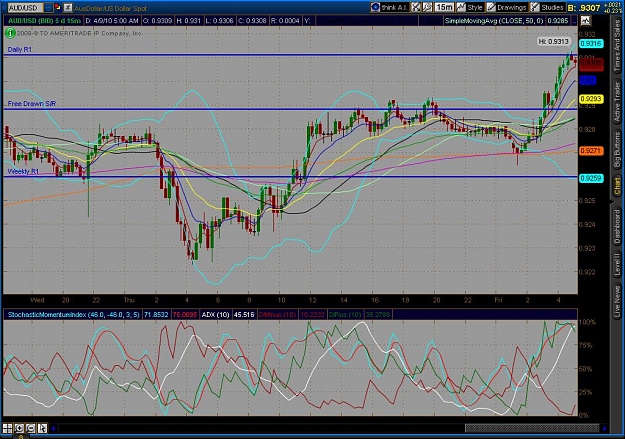Click the AUD/USD (BID) 5 d 15m label
The width and height of the screenshot is (625, 439).
pyautogui.click(x=44, y=20)
